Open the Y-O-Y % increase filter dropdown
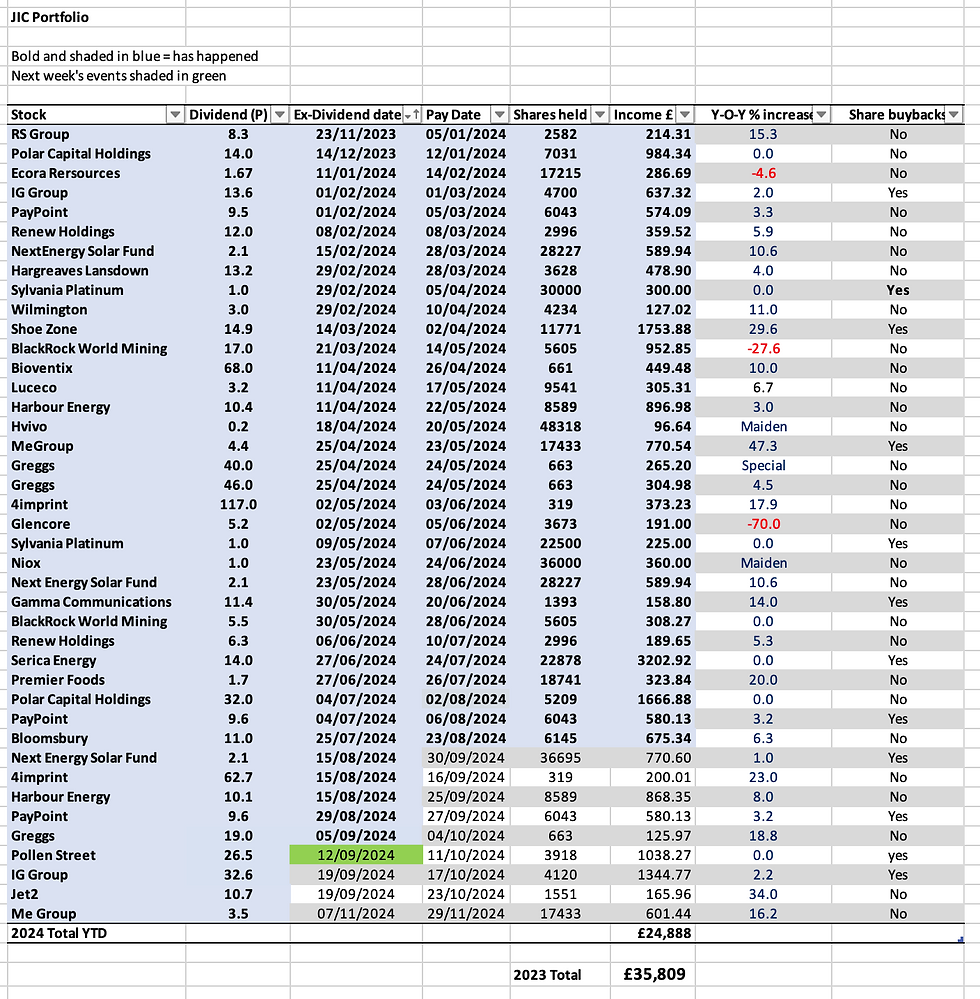 [x=821, y=115]
